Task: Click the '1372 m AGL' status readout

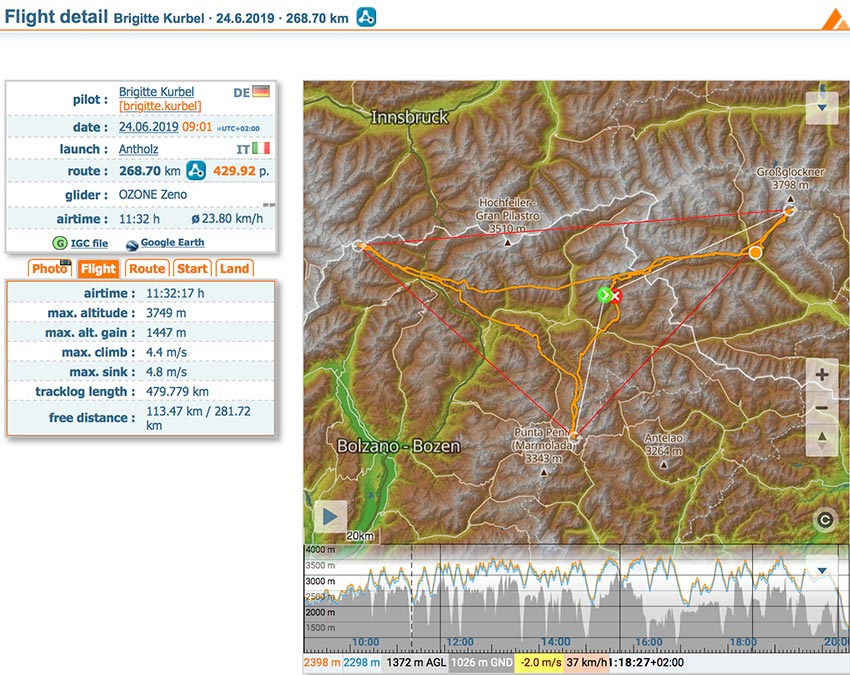Action: [416, 662]
